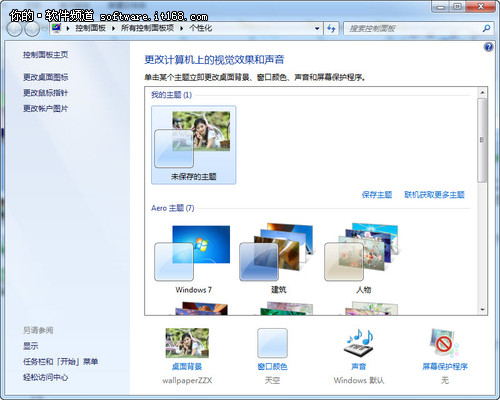The image size is (500, 400).
Task: Select the 未保存的主题 unsaved theme
Action: tap(194, 145)
